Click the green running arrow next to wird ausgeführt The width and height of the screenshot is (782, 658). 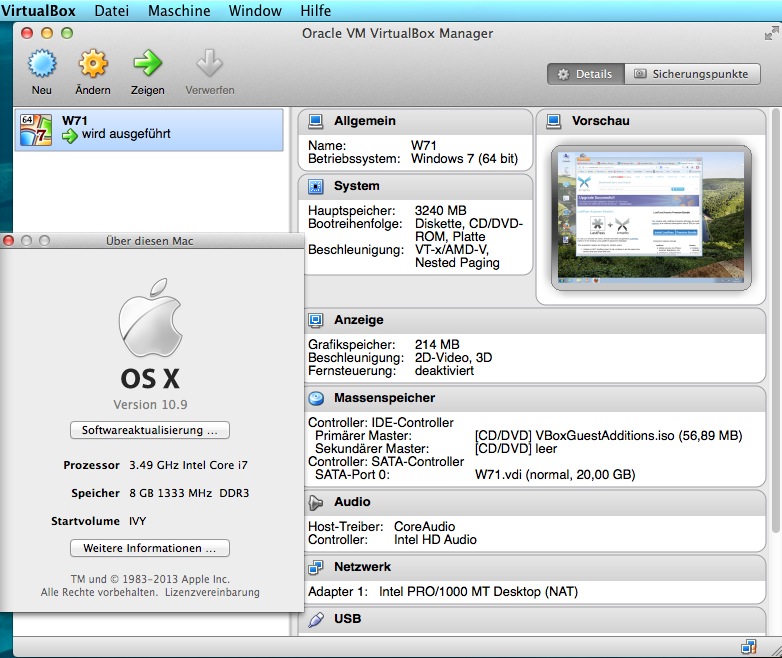(70, 135)
